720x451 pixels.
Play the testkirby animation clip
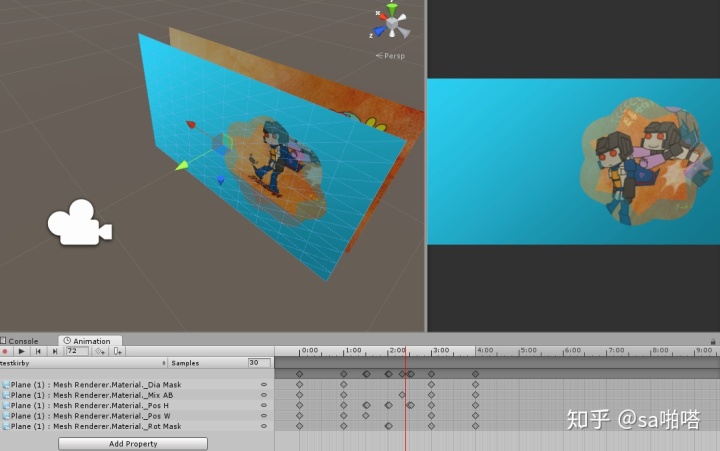(x=21, y=351)
